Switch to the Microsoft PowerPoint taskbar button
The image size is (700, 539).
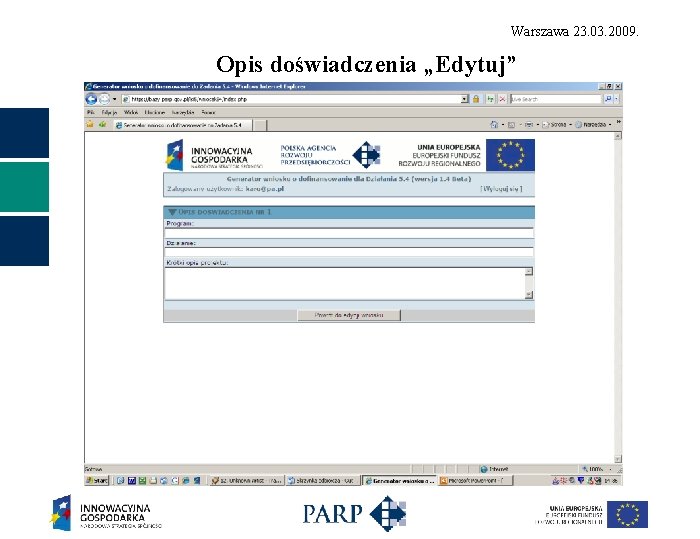(475, 481)
